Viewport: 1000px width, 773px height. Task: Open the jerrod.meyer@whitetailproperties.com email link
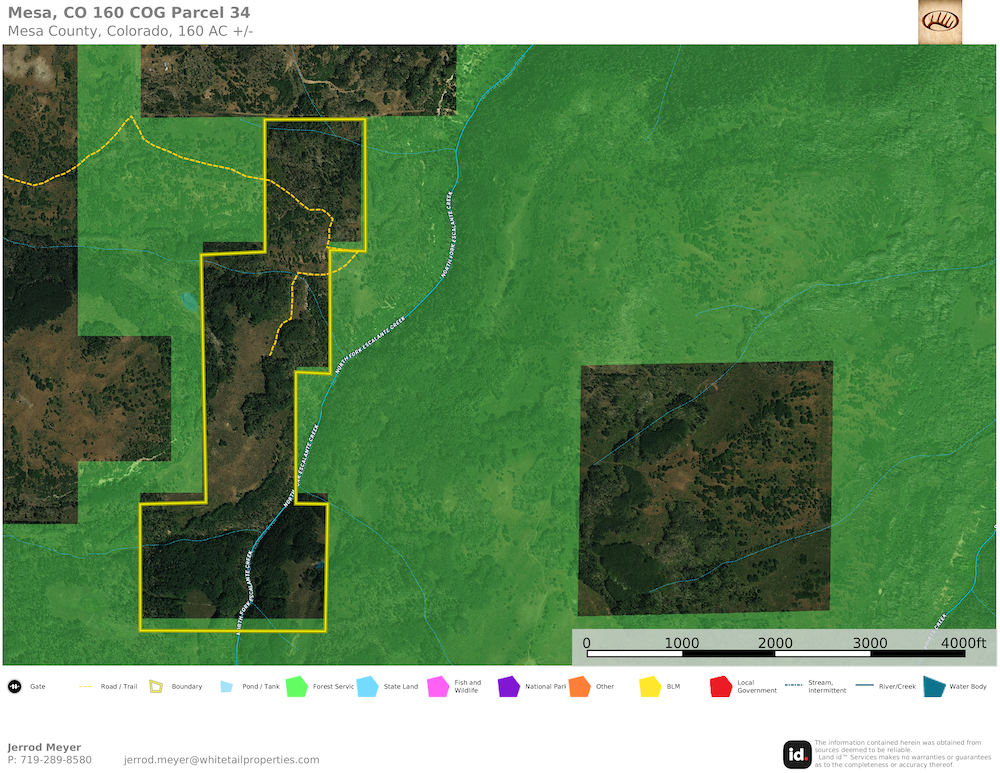pos(221,760)
